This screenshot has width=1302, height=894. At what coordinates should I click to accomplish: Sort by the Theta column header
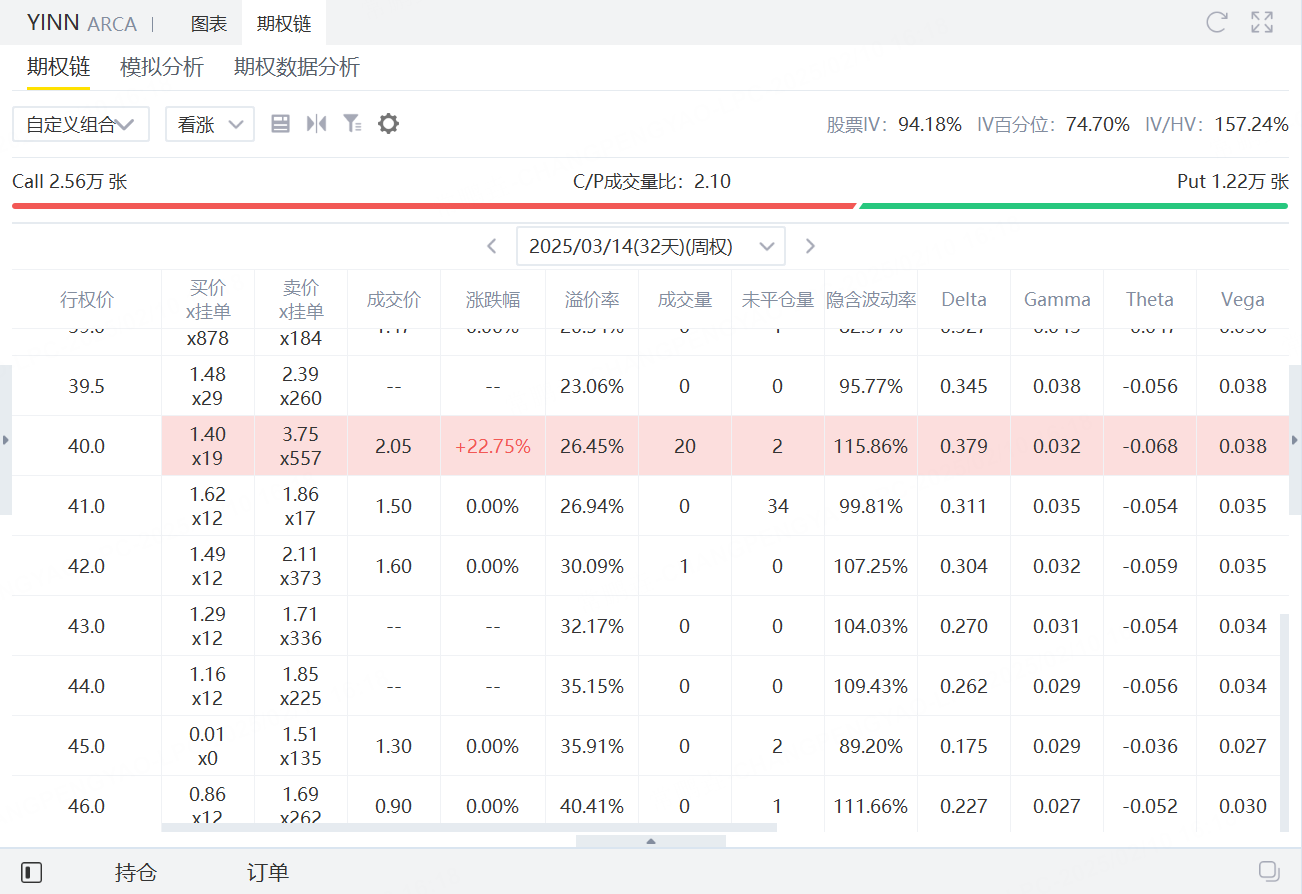[x=1150, y=299]
